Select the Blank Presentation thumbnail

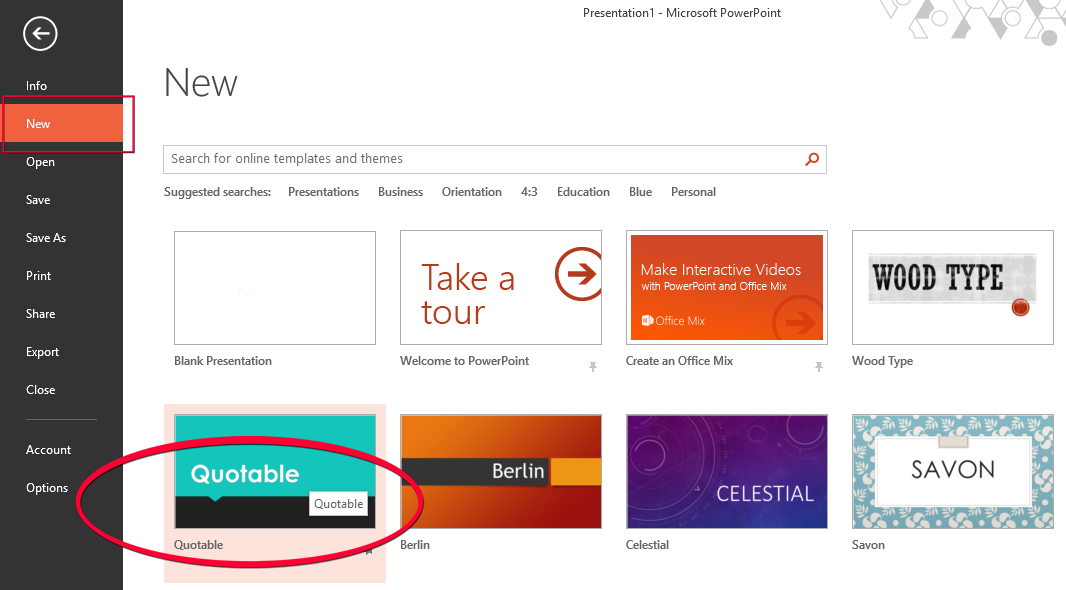(x=275, y=288)
